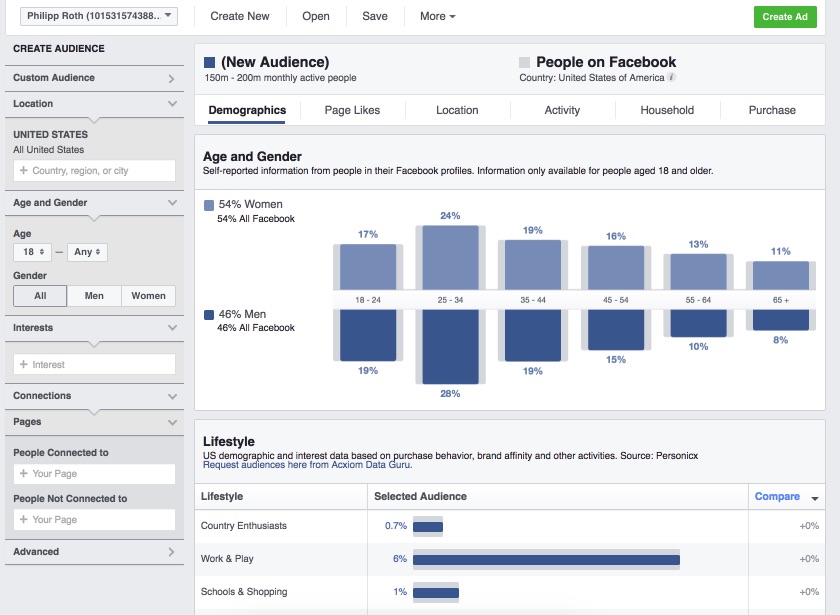
Task: Follow the Acxiom Data Guru request link
Action: (308, 465)
